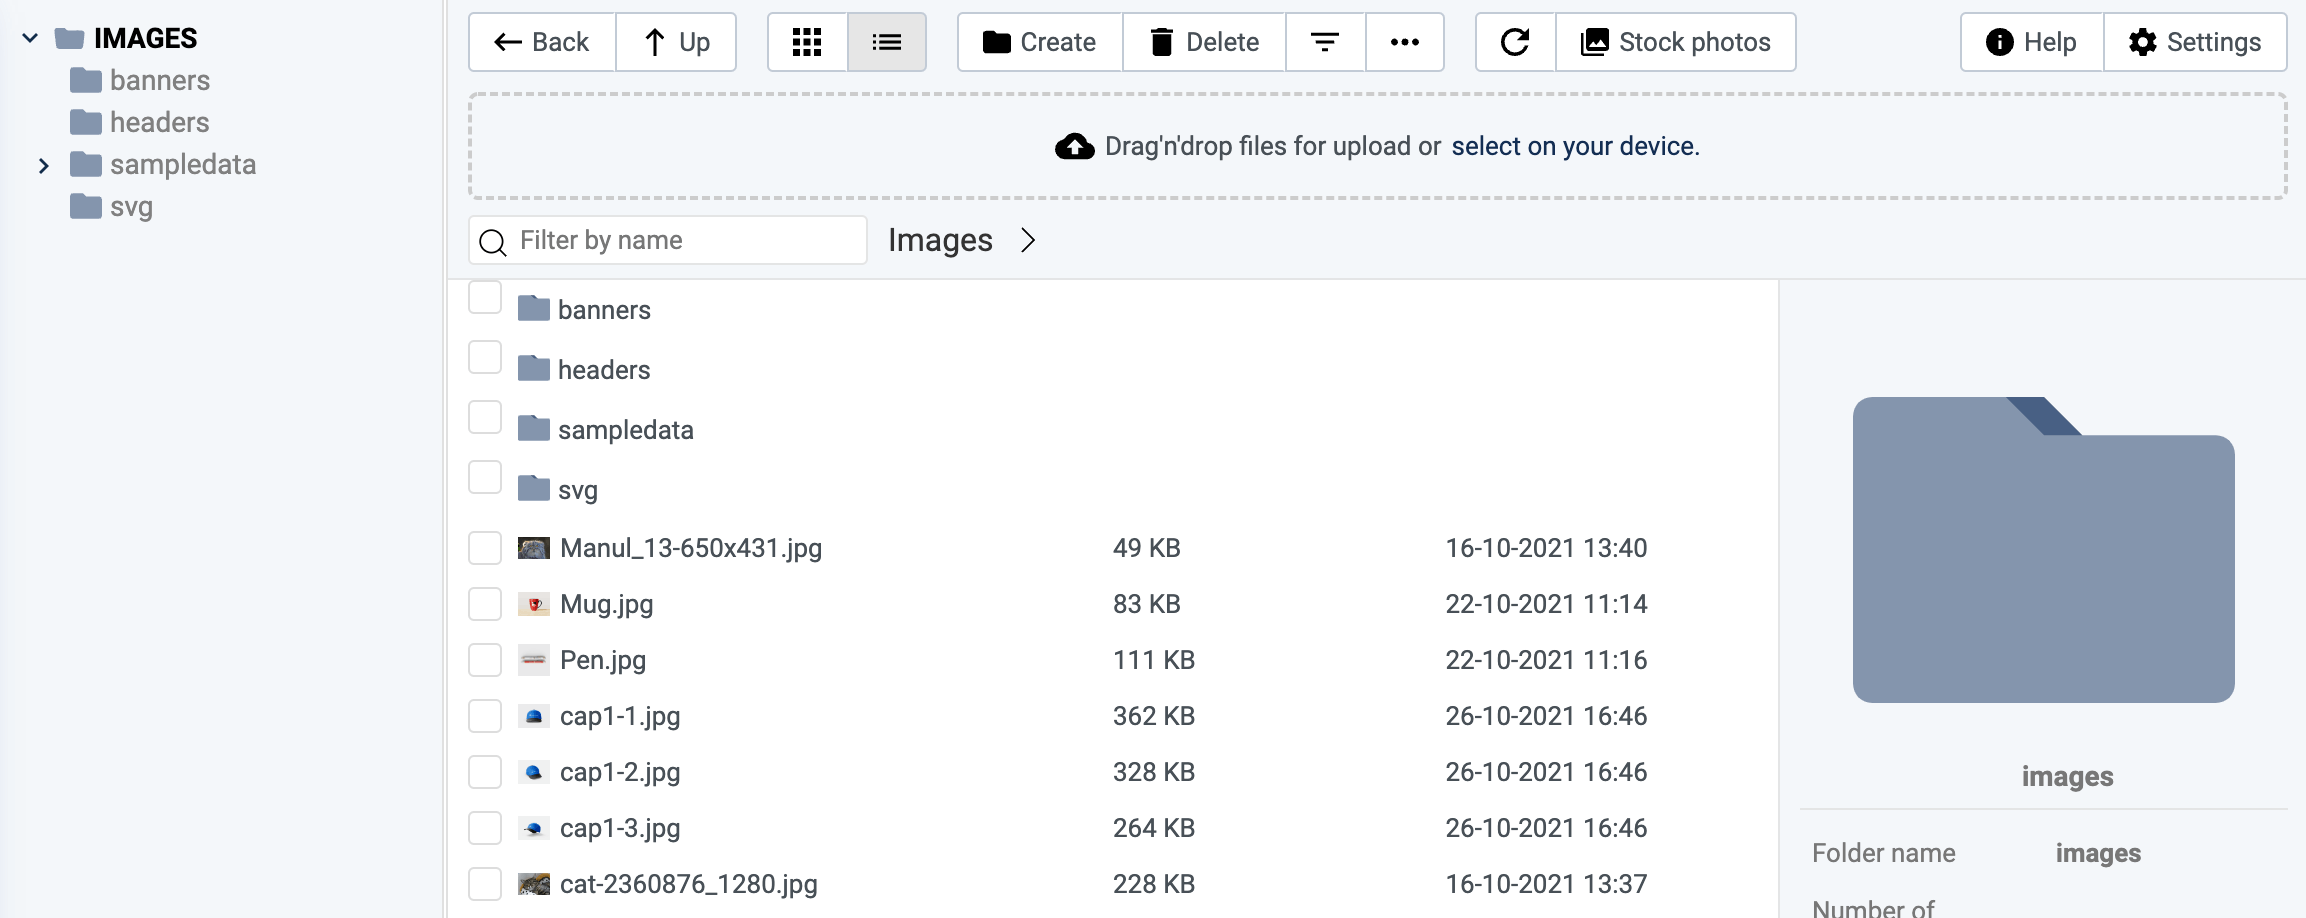Screen dimensions: 2306x918
Task: Expand the sampledata folder in the sidebar
Action: 44,164
